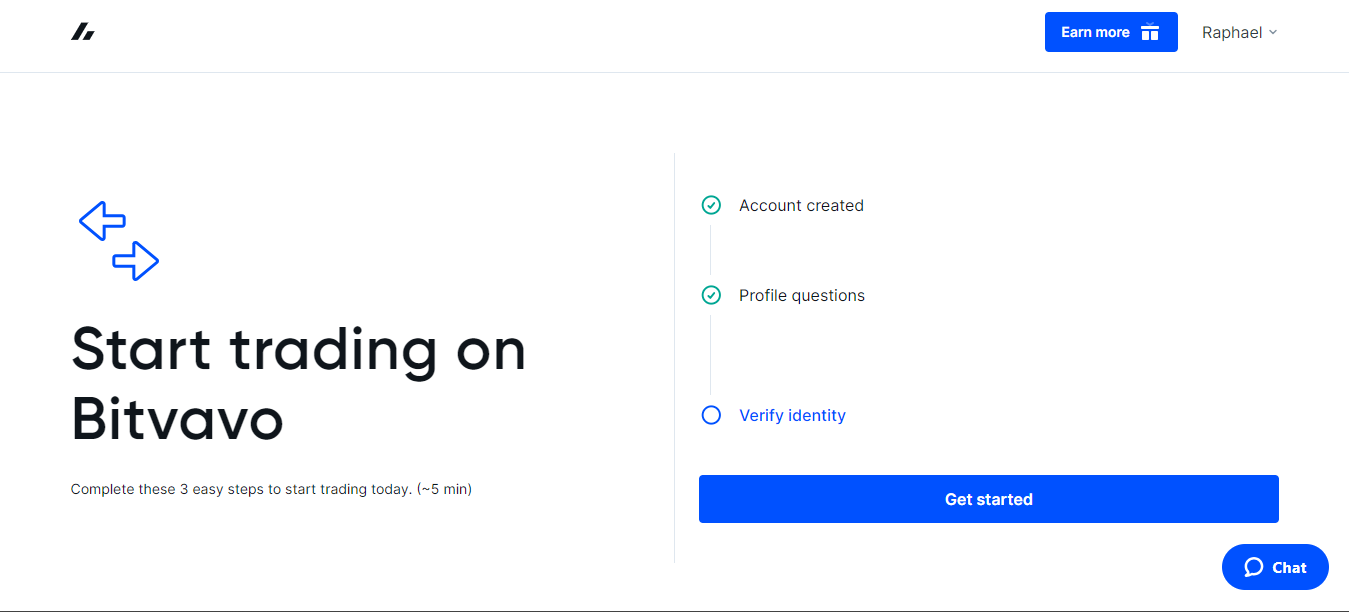Click the gift icon in Earn more
This screenshot has height=612, width=1349.
[1150, 32]
